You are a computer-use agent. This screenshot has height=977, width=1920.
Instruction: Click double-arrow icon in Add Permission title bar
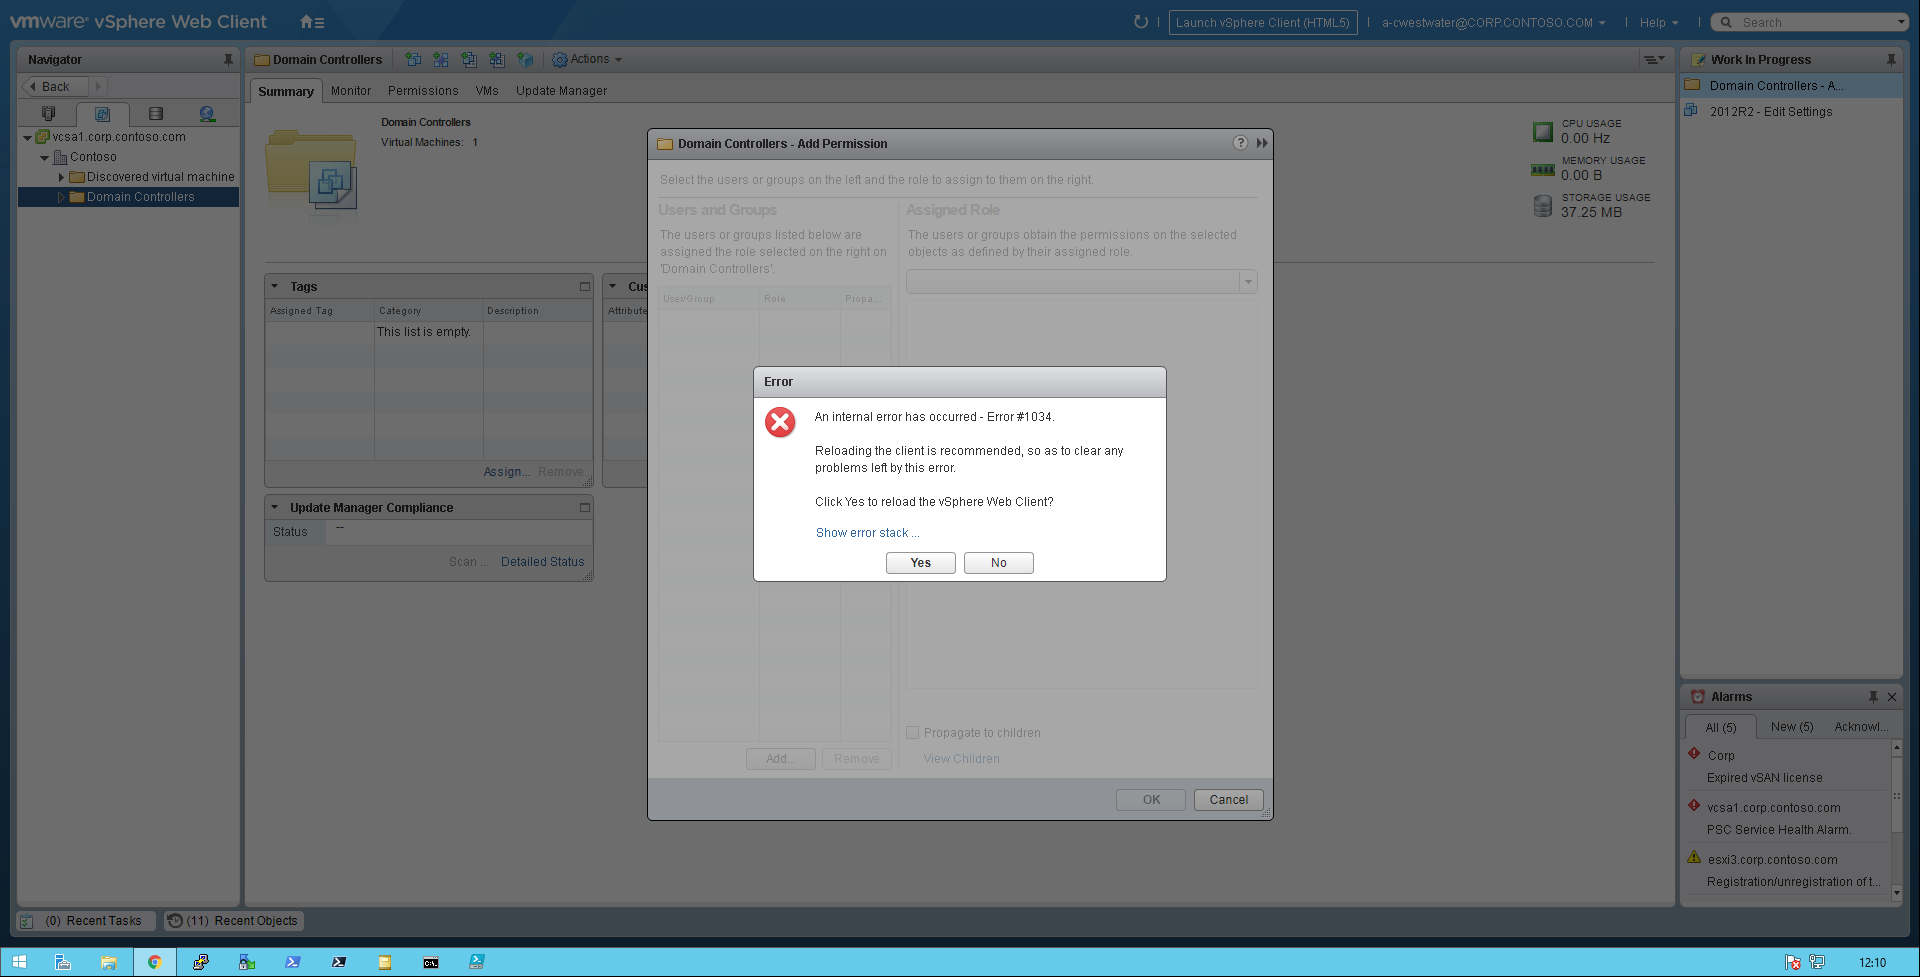(1262, 143)
